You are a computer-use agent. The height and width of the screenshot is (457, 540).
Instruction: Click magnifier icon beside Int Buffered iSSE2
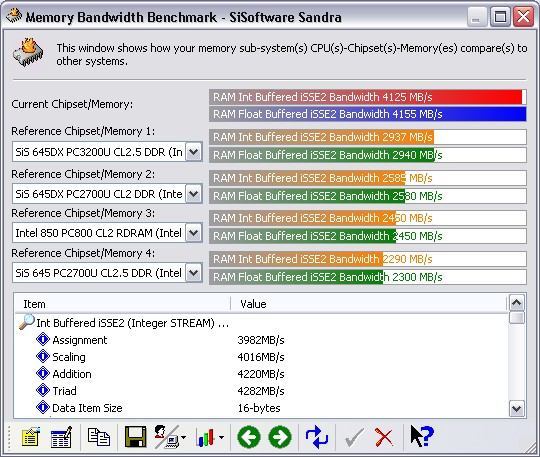coord(27,322)
